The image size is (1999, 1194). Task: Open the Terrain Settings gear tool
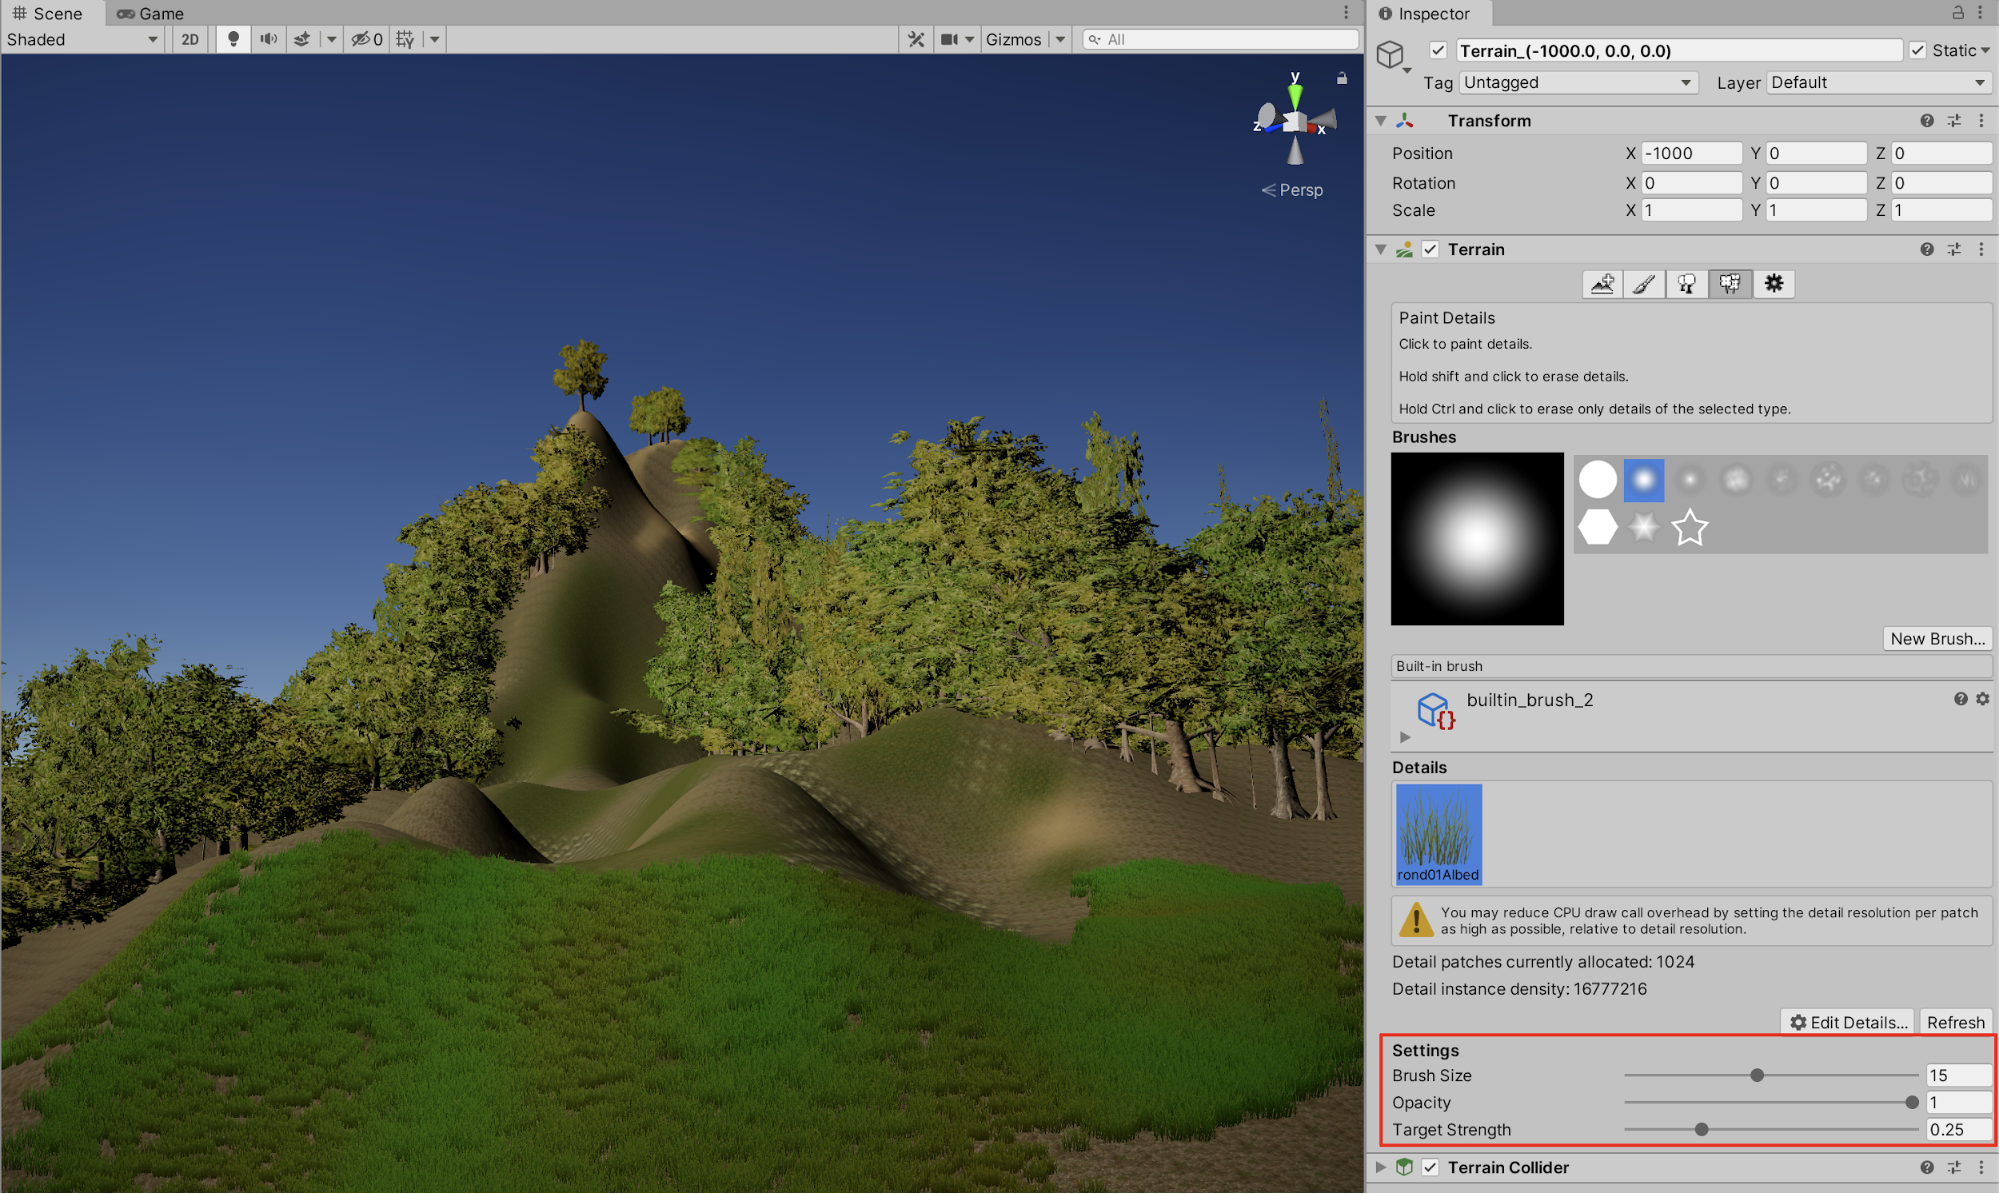point(1773,284)
